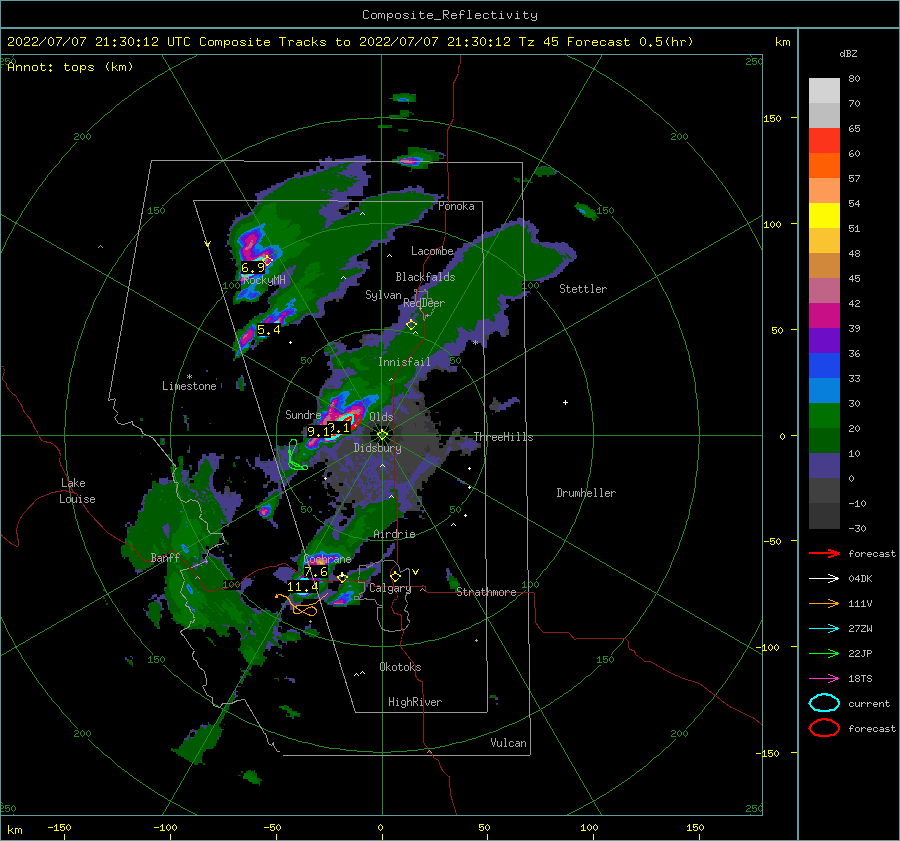Screen dimensions: 900x841
Task: Pick the magenta swatch near 39 dBZ
Action: (x=824, y=315)
